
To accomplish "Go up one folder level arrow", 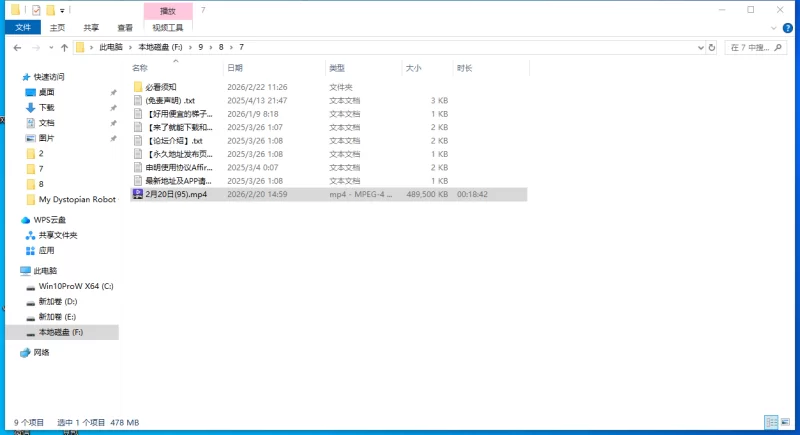I will click(64, 47).
